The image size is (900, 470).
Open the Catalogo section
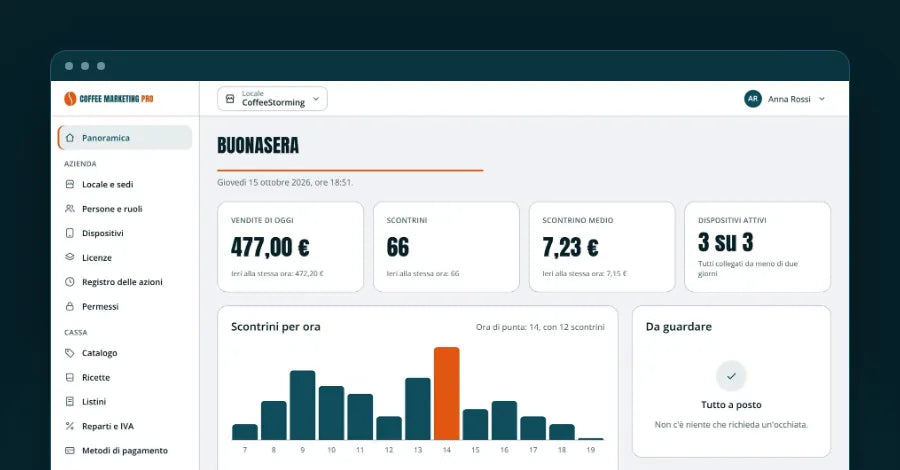click(125, 353)
